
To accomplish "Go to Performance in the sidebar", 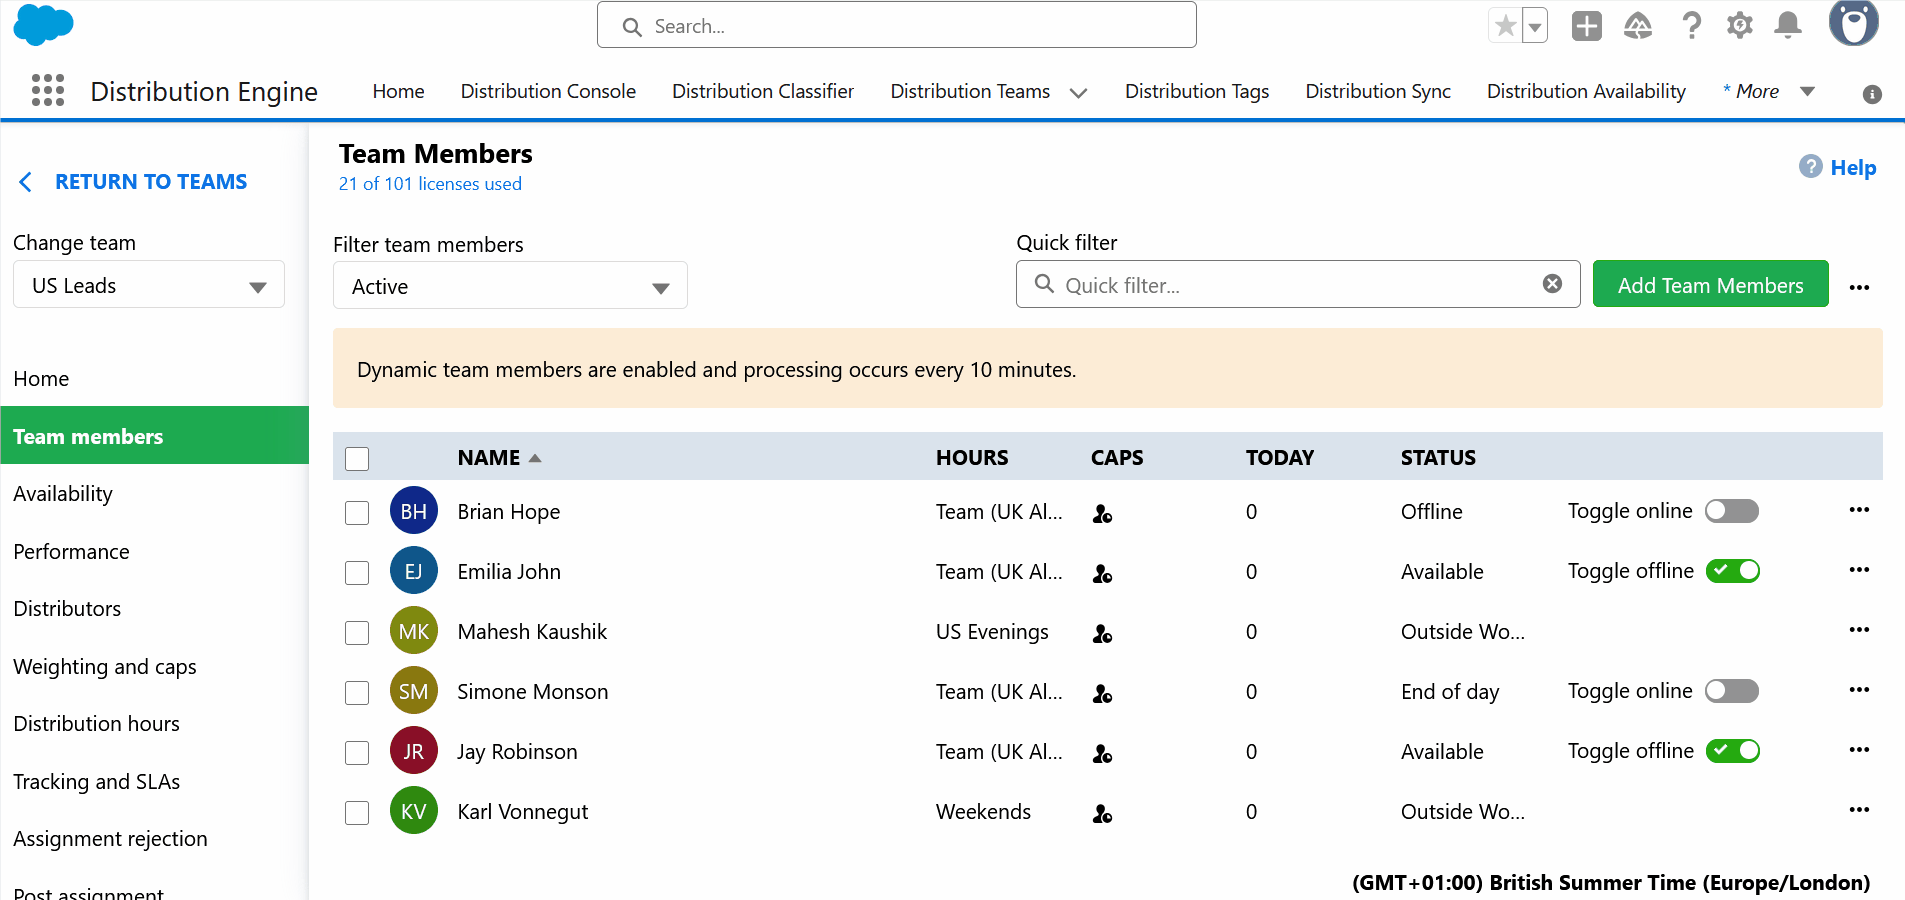I will [x=71, y=552].
